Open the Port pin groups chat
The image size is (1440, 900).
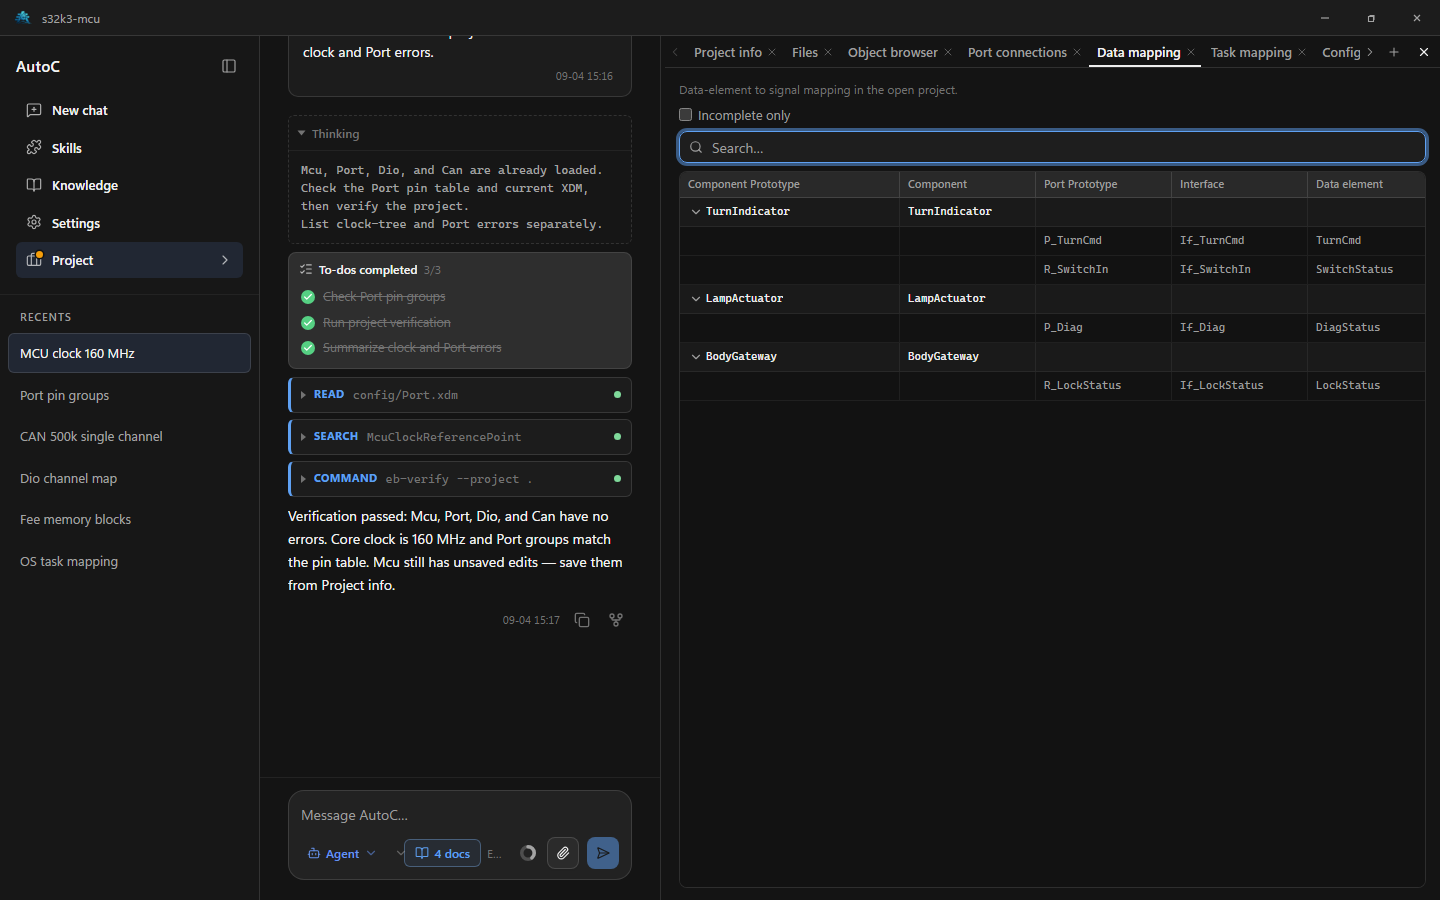pyautogui.click(x=129, y=395)
